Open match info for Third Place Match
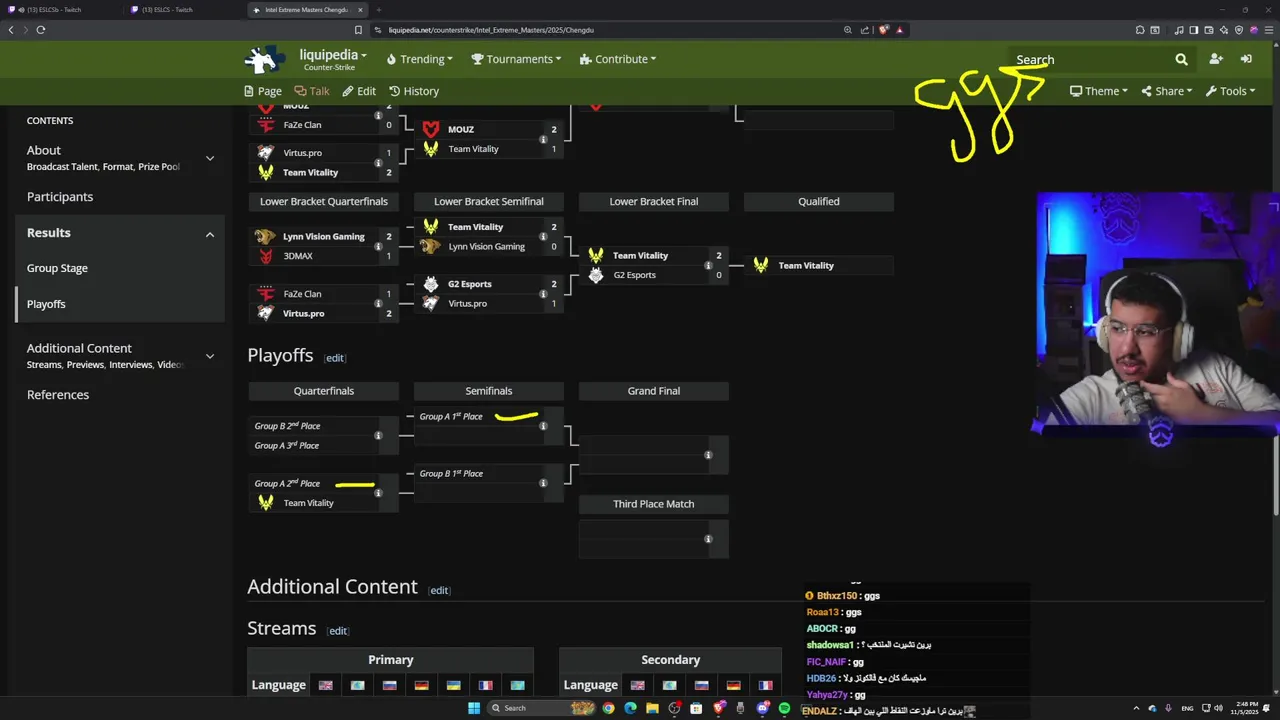1280x720 pixels. click(x=708, y=539)
